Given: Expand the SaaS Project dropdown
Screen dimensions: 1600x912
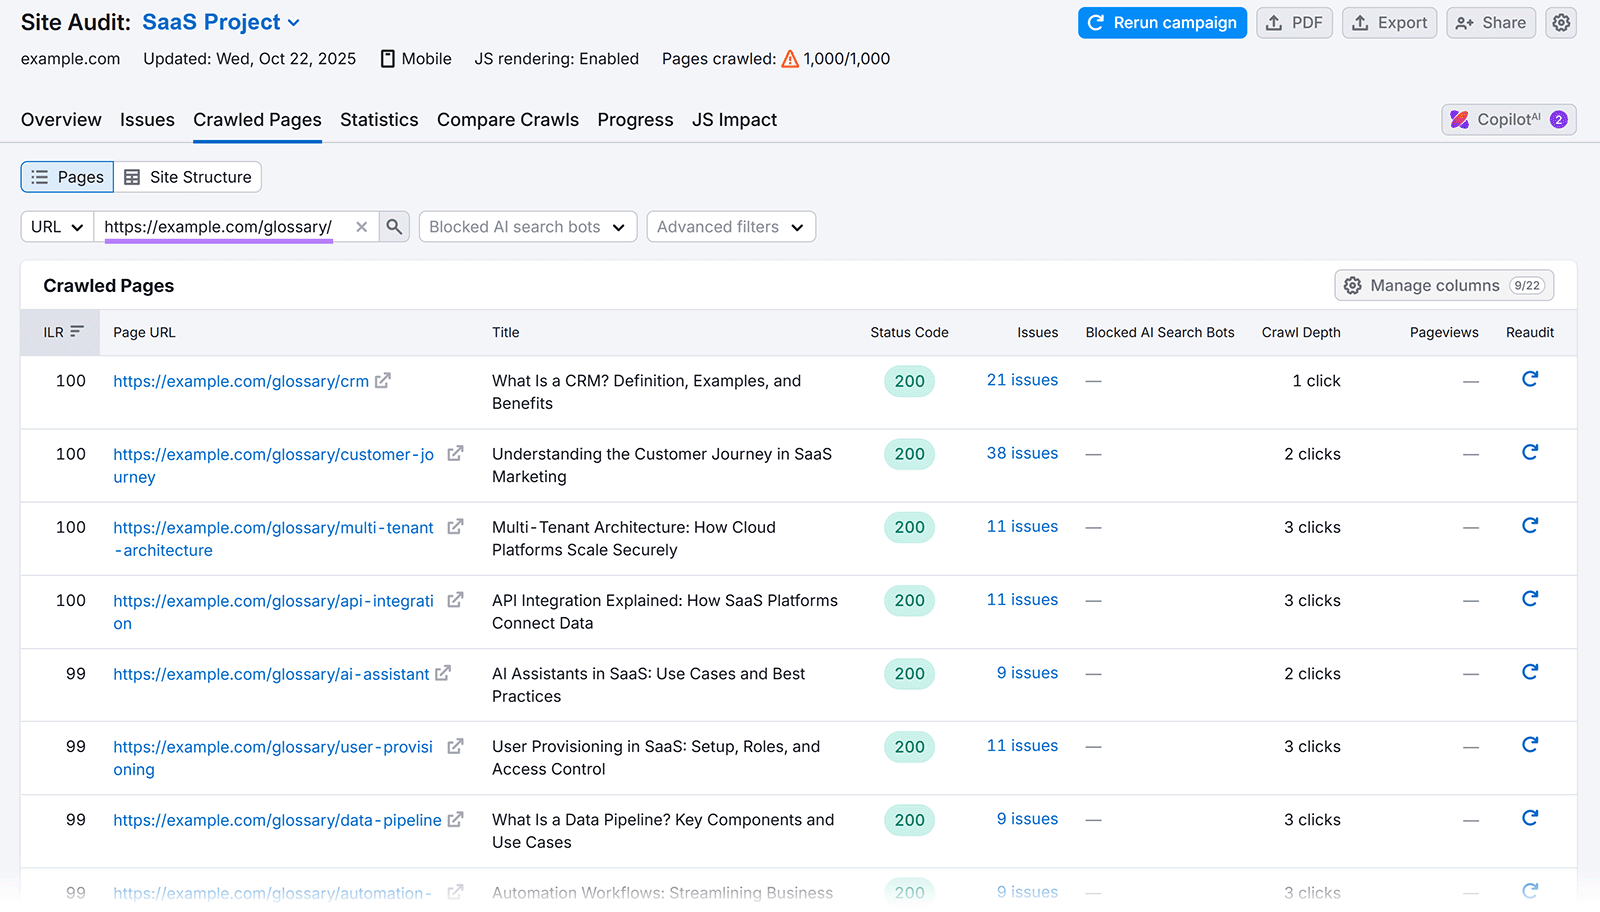Looking at the screenshot, I should (x=221, y=22).
